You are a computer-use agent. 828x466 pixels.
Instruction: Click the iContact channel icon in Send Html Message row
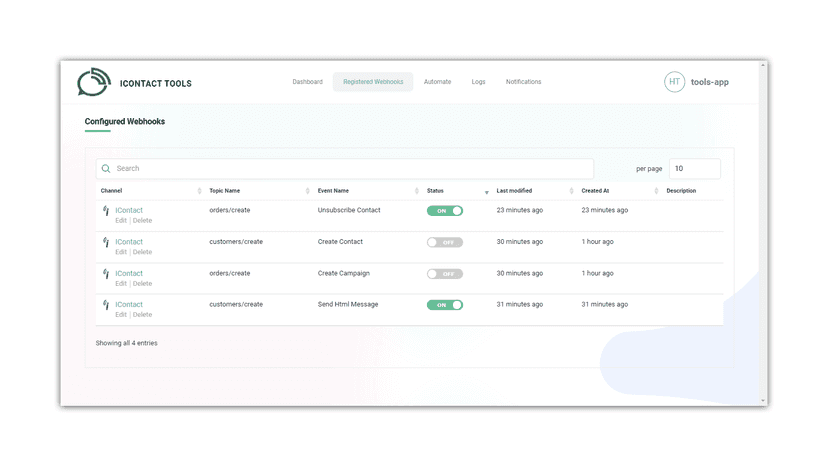click(x=106, y=305)
